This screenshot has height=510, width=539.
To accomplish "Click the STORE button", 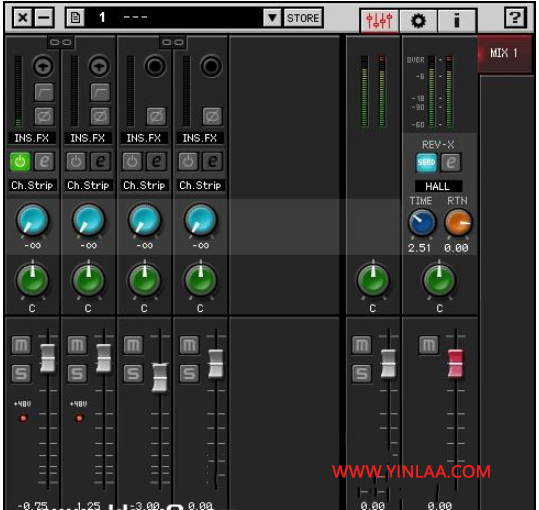I will tap(303, 18).
